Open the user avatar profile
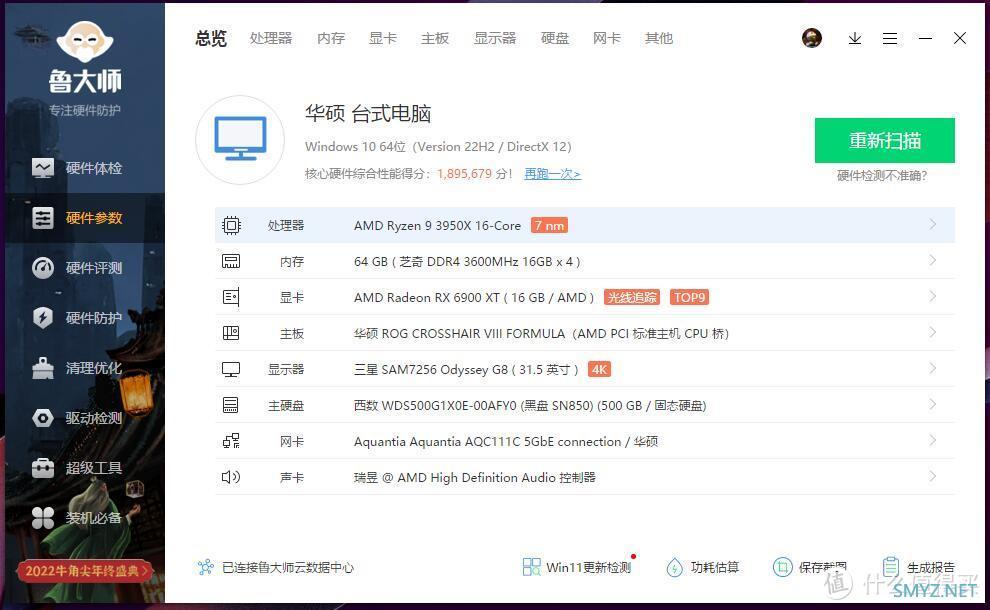Viewport: 990px width, 610px height. coord(812,39)
